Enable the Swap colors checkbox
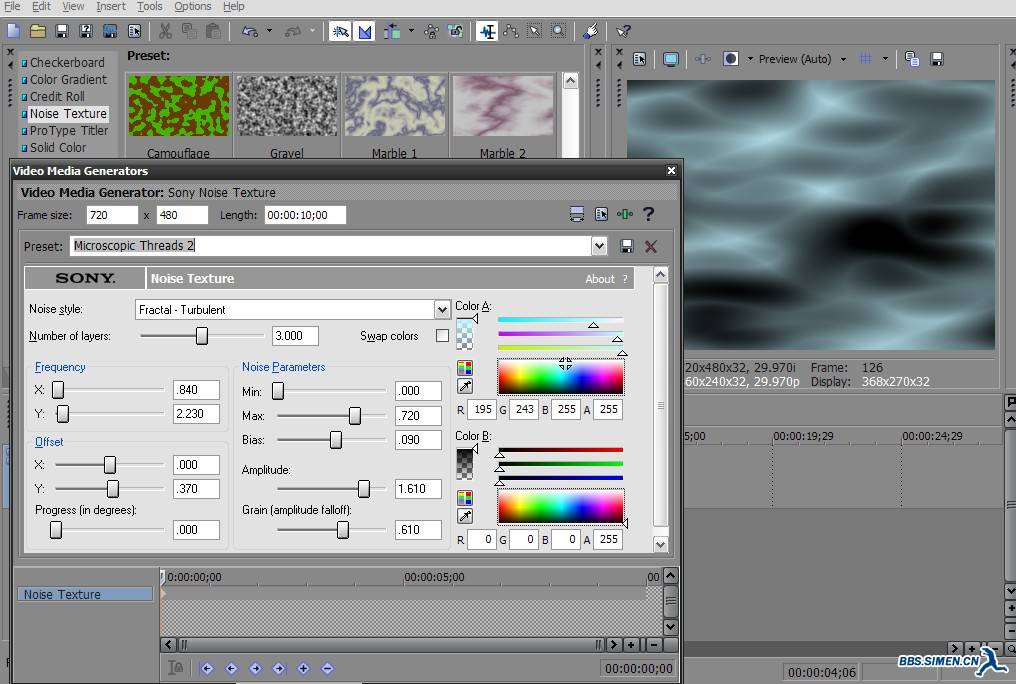 click(x=442, y=336)
